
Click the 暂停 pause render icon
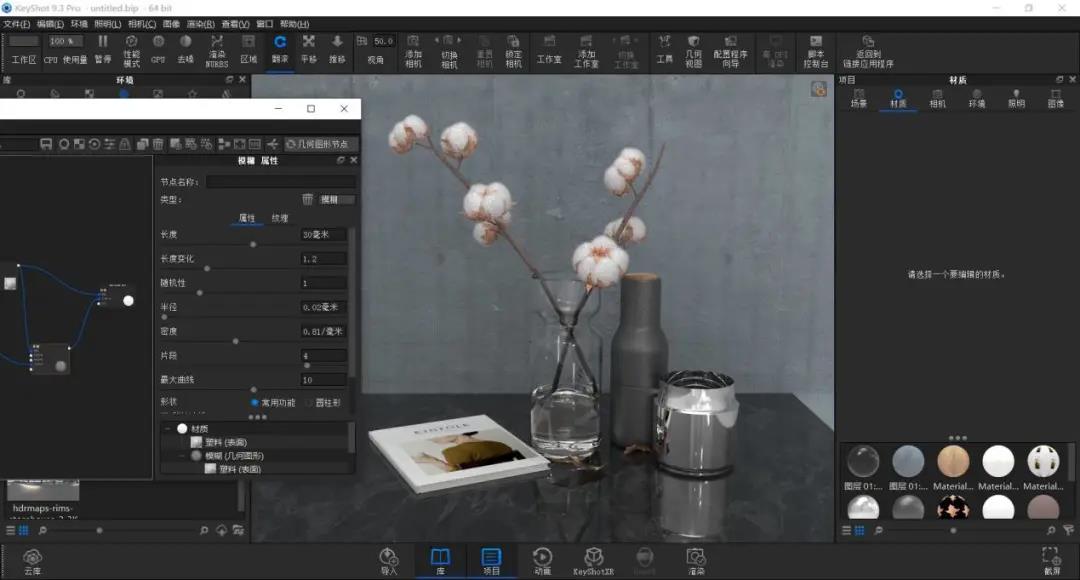pos(103,50)
